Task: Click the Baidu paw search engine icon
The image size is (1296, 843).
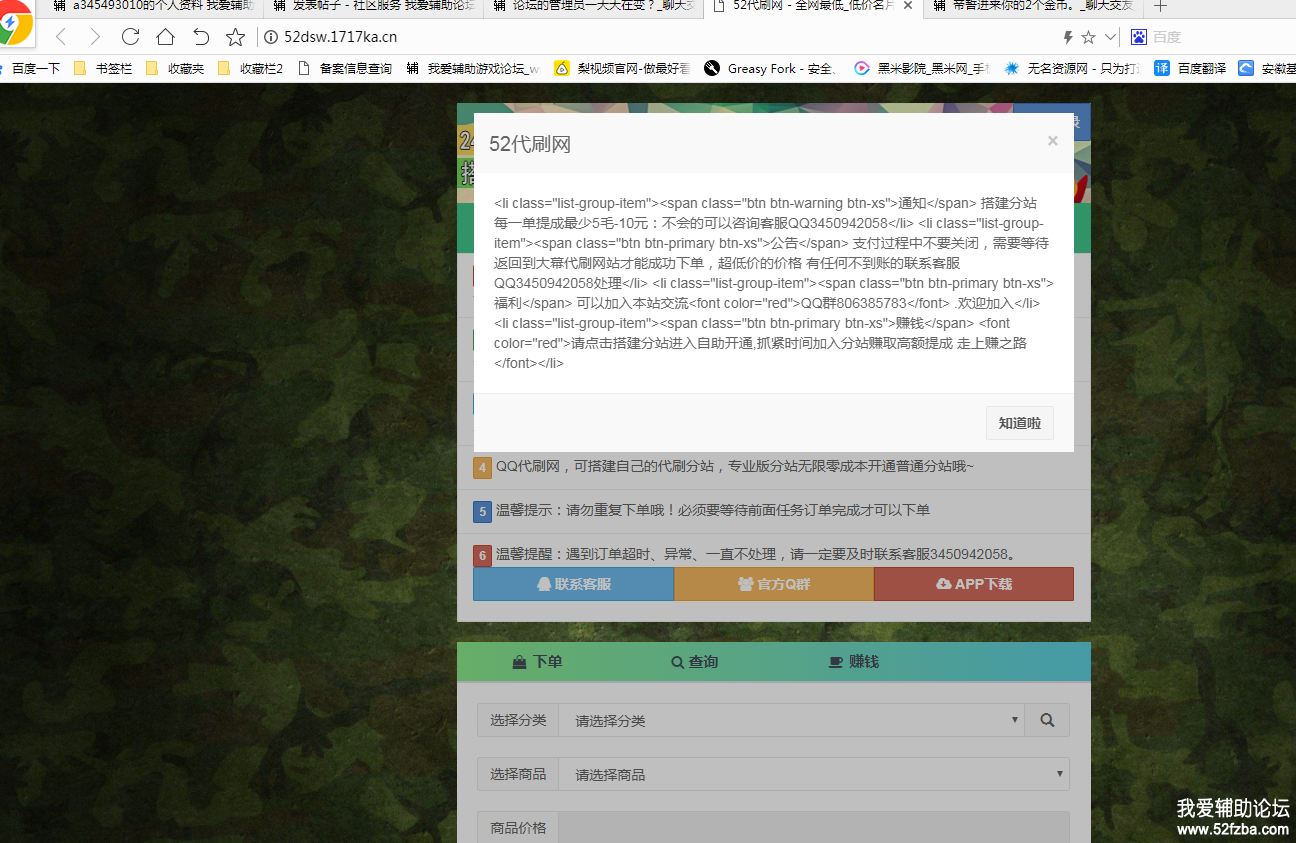Action: (x=1139, y=38)
